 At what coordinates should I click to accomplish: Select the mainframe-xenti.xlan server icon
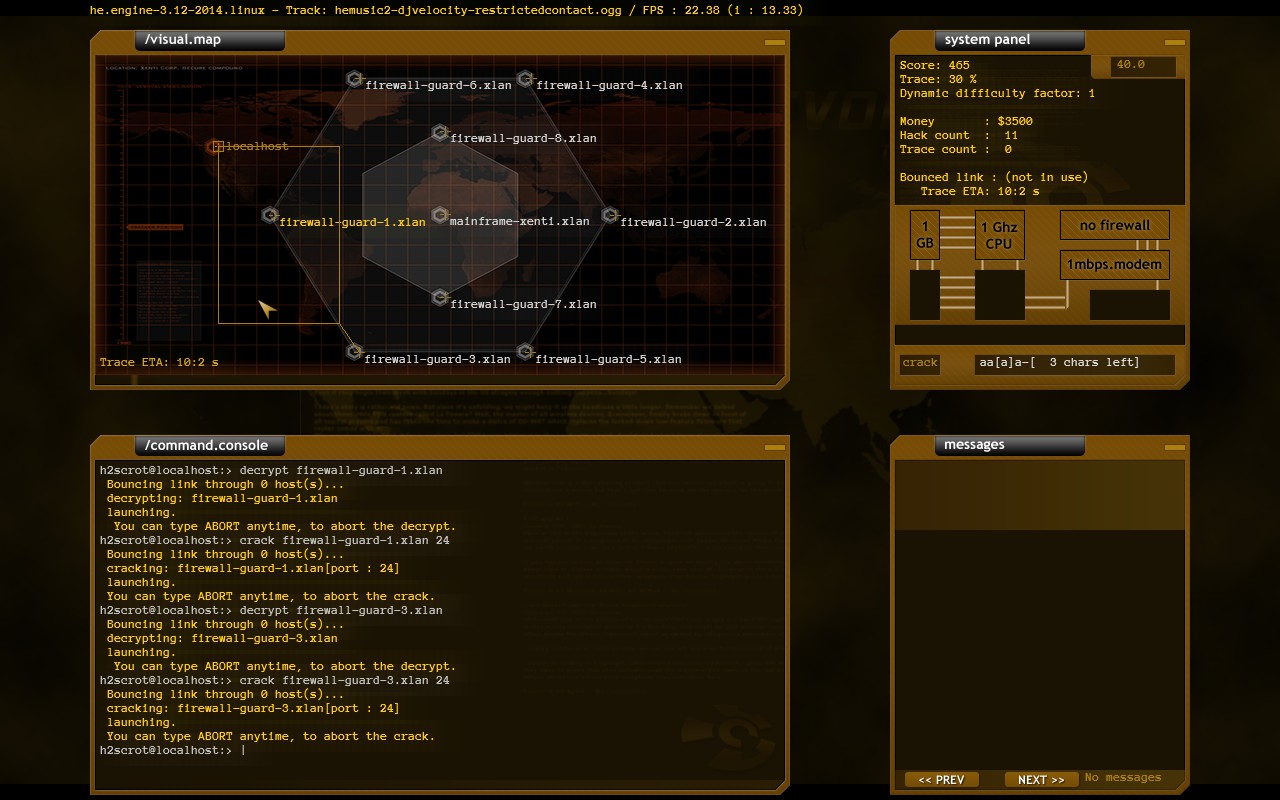439,215
